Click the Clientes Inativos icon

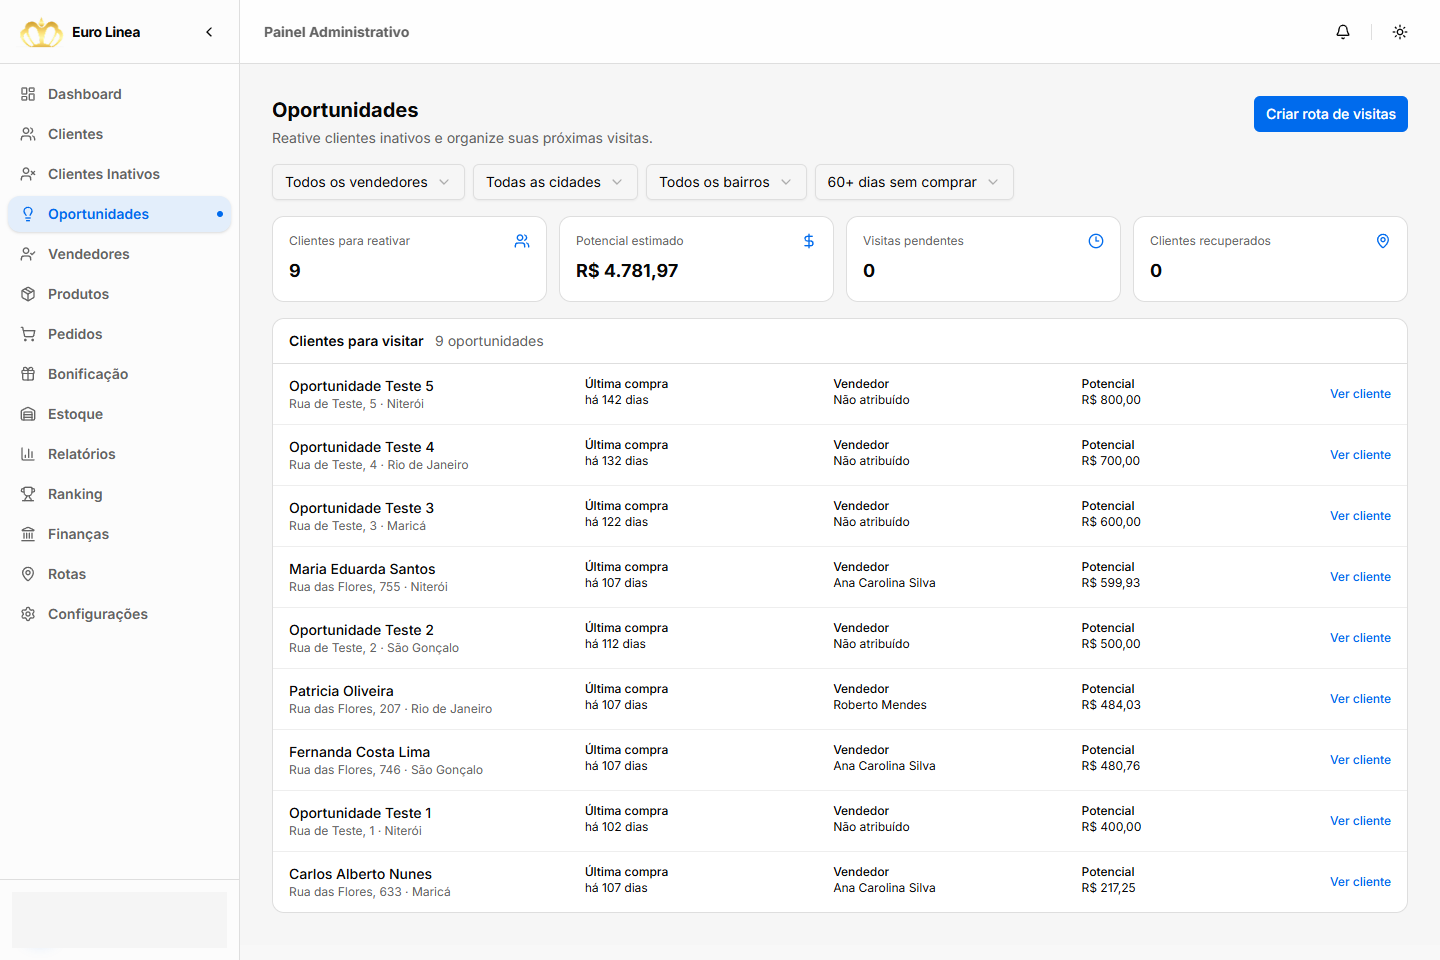click(x=28, y=174)
